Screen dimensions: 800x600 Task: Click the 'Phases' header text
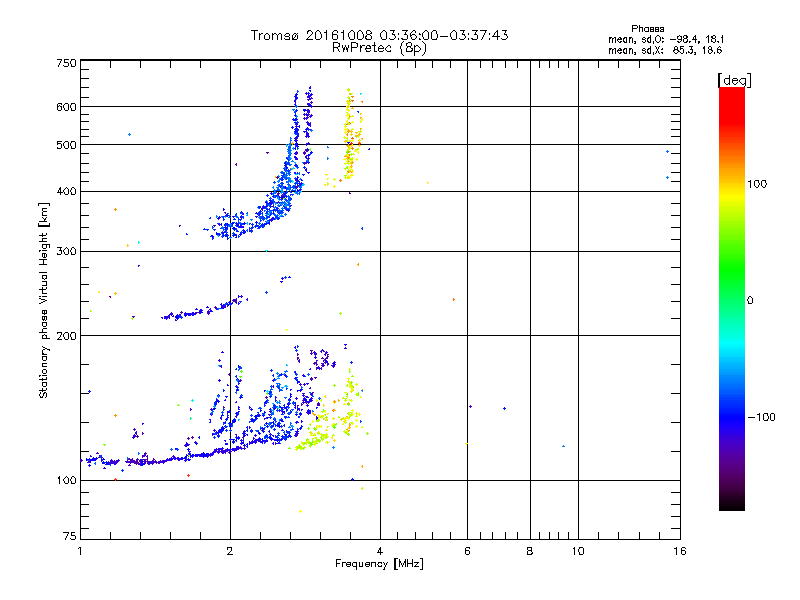647,29
